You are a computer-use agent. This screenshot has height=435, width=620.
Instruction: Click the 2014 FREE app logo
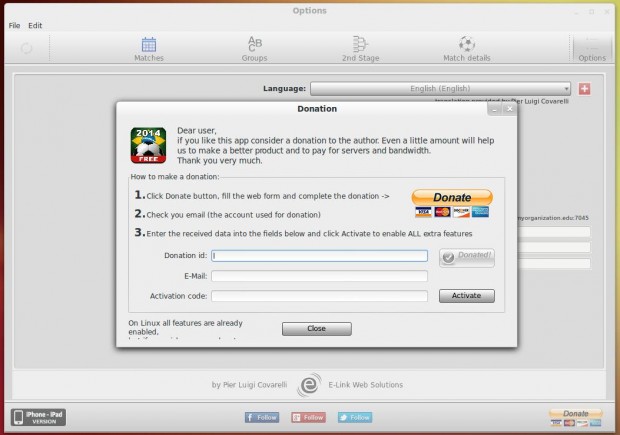click(148, 145)
